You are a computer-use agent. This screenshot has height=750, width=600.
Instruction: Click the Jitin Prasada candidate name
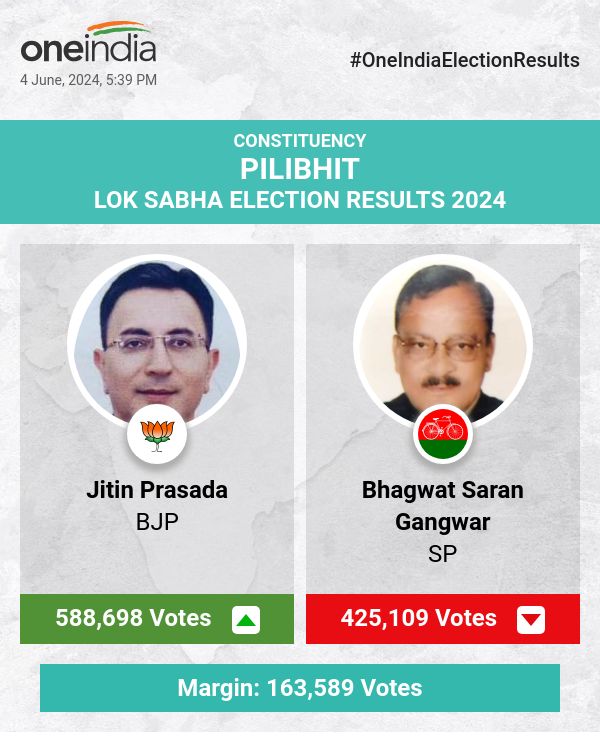[157, 490]
